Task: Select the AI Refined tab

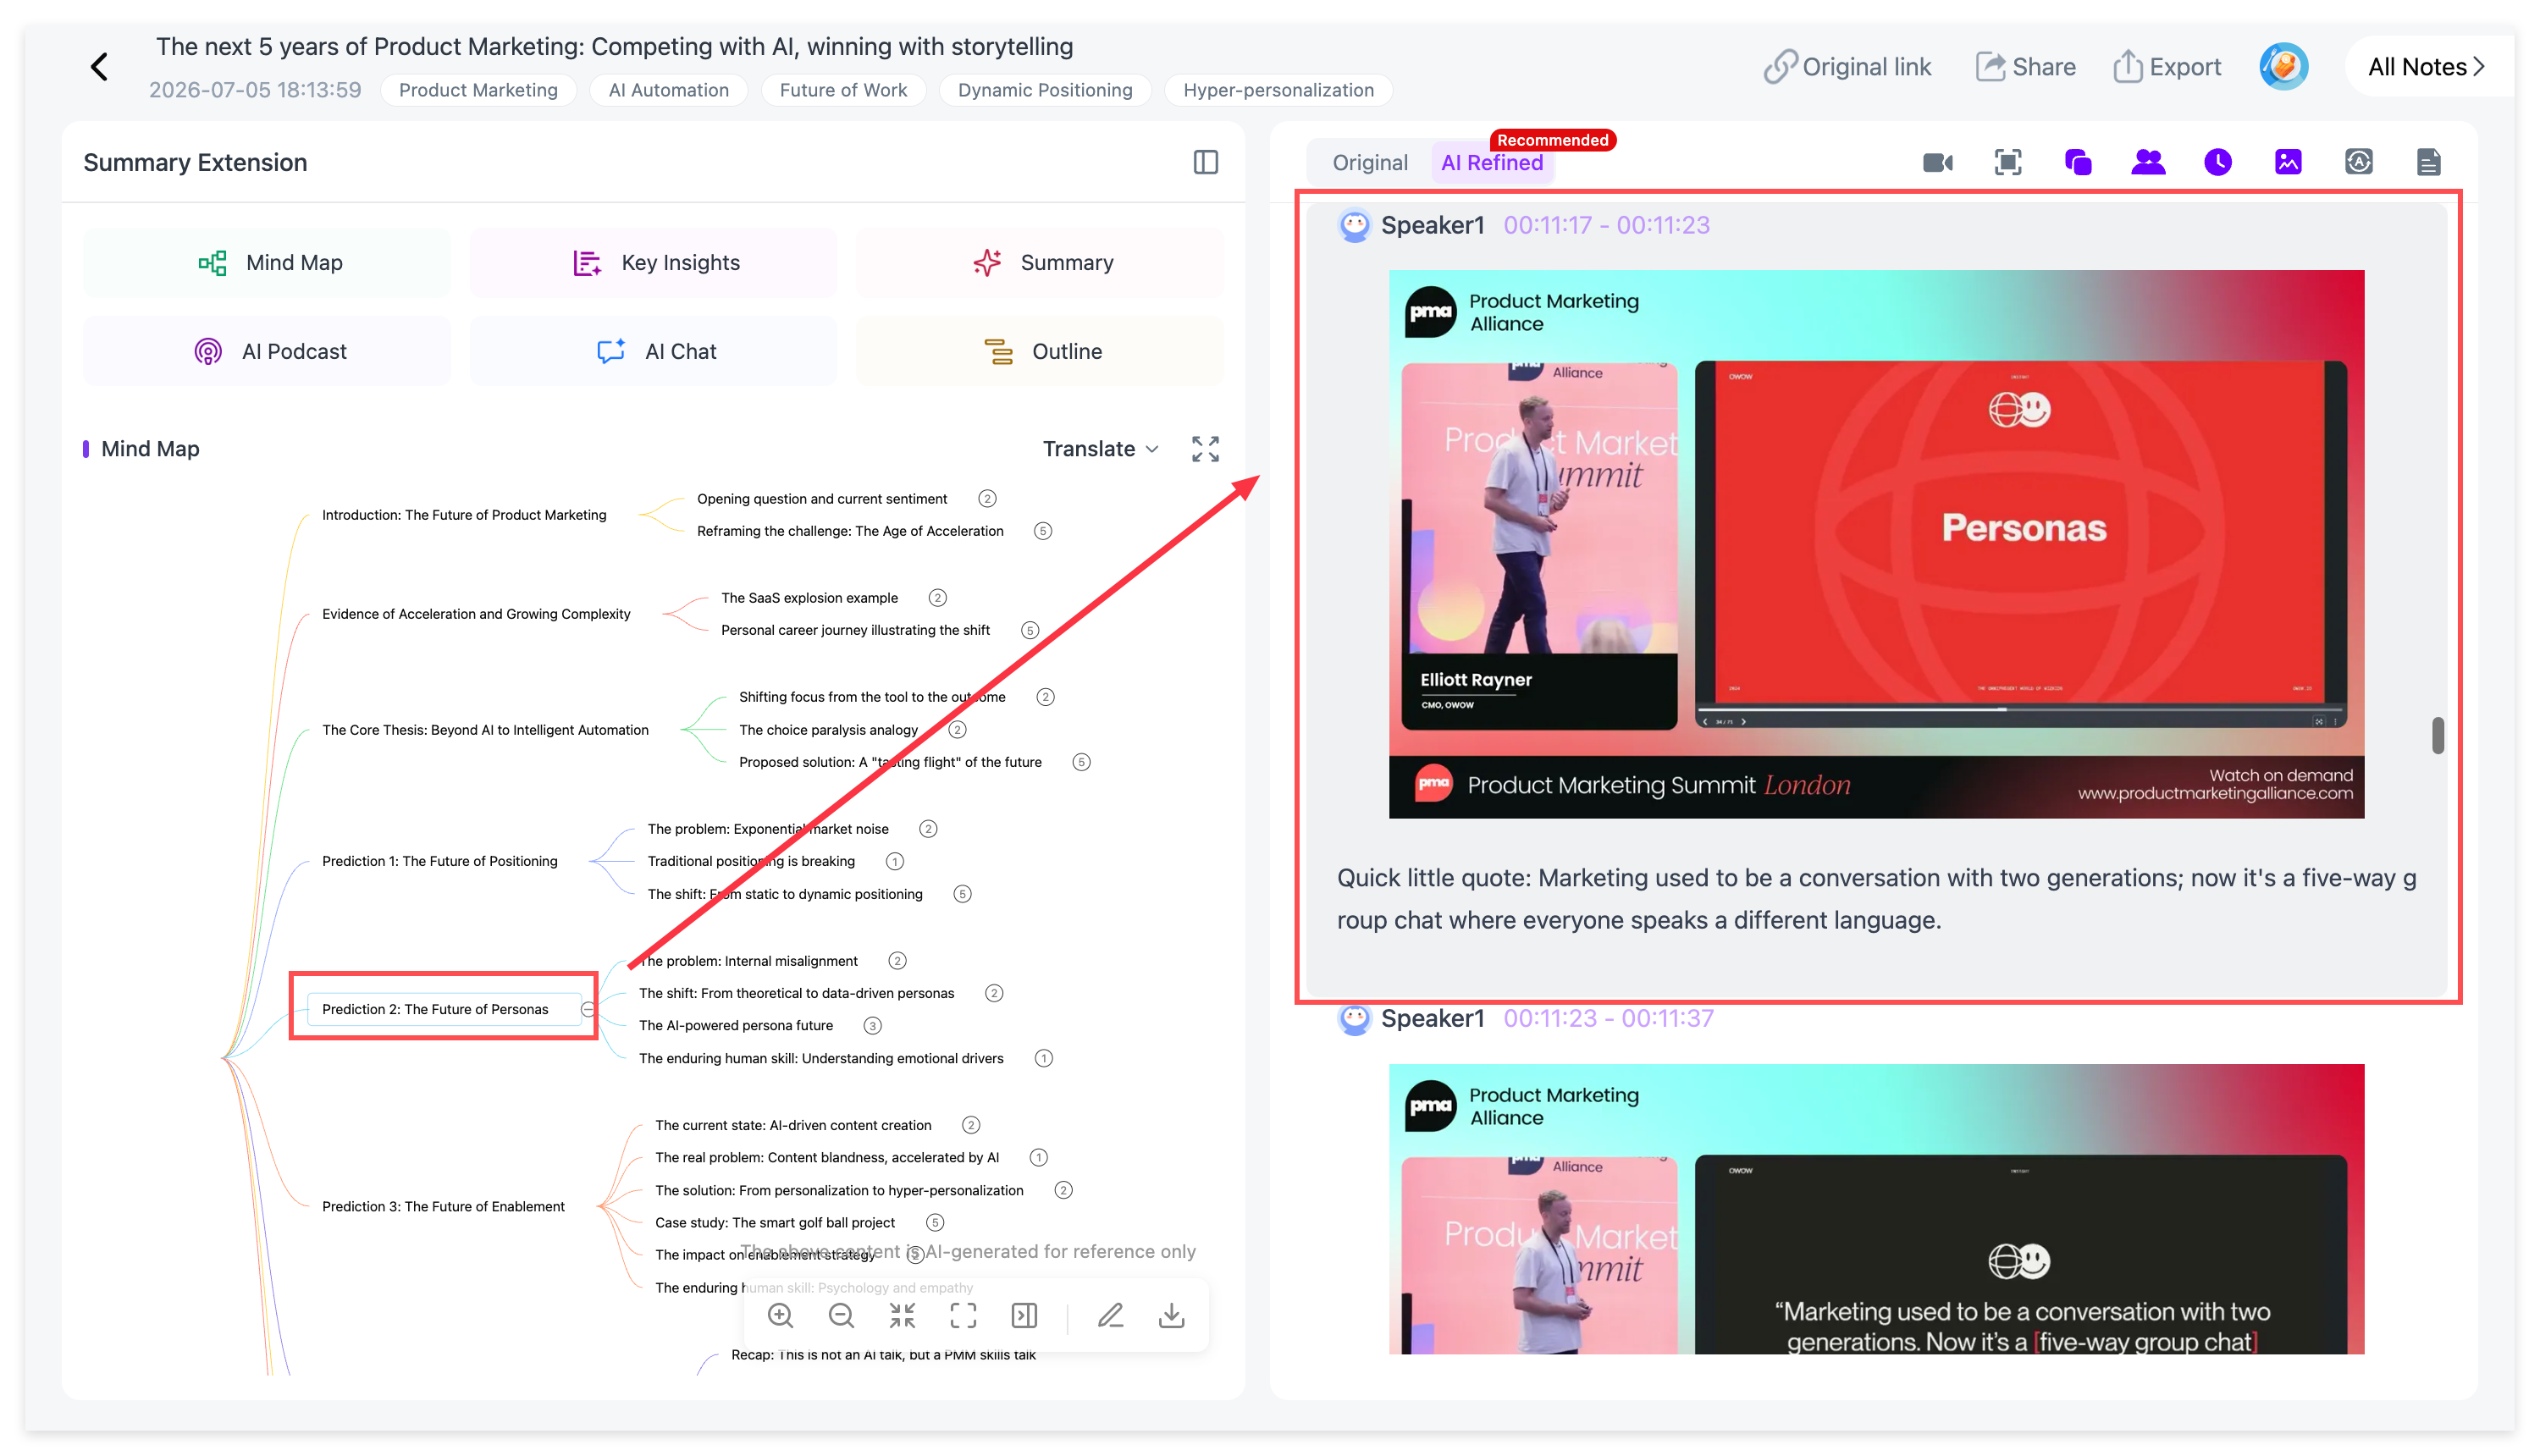Action: pyautogui.click(x=1491, y=163)
